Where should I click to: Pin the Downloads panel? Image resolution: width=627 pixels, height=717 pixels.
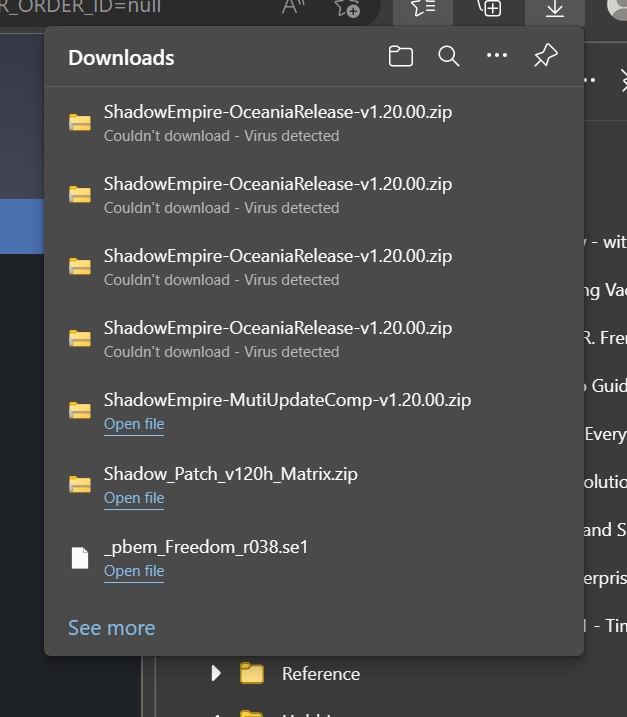click(x=546, y=56)
